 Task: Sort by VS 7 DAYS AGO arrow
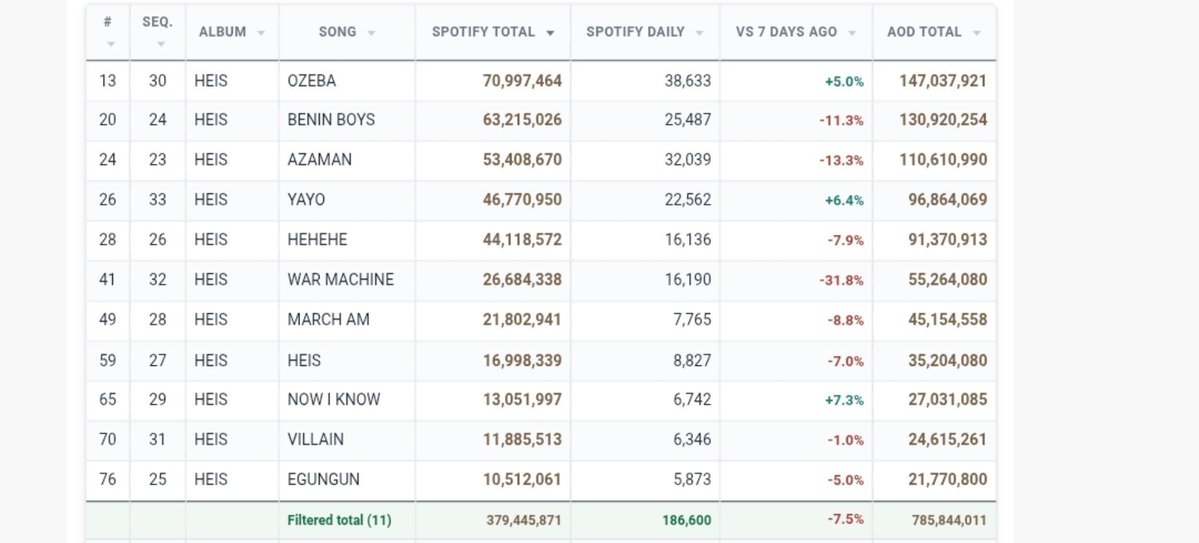852,33
